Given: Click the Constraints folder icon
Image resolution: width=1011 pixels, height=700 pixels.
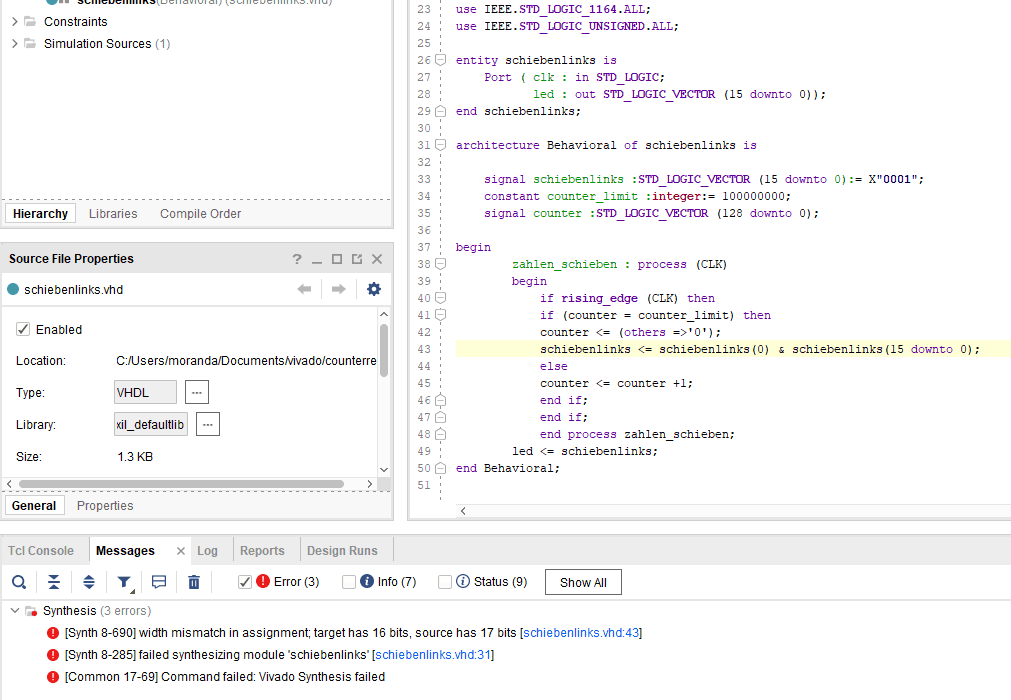Looking at the screenshot, I should tap(30, 21).
